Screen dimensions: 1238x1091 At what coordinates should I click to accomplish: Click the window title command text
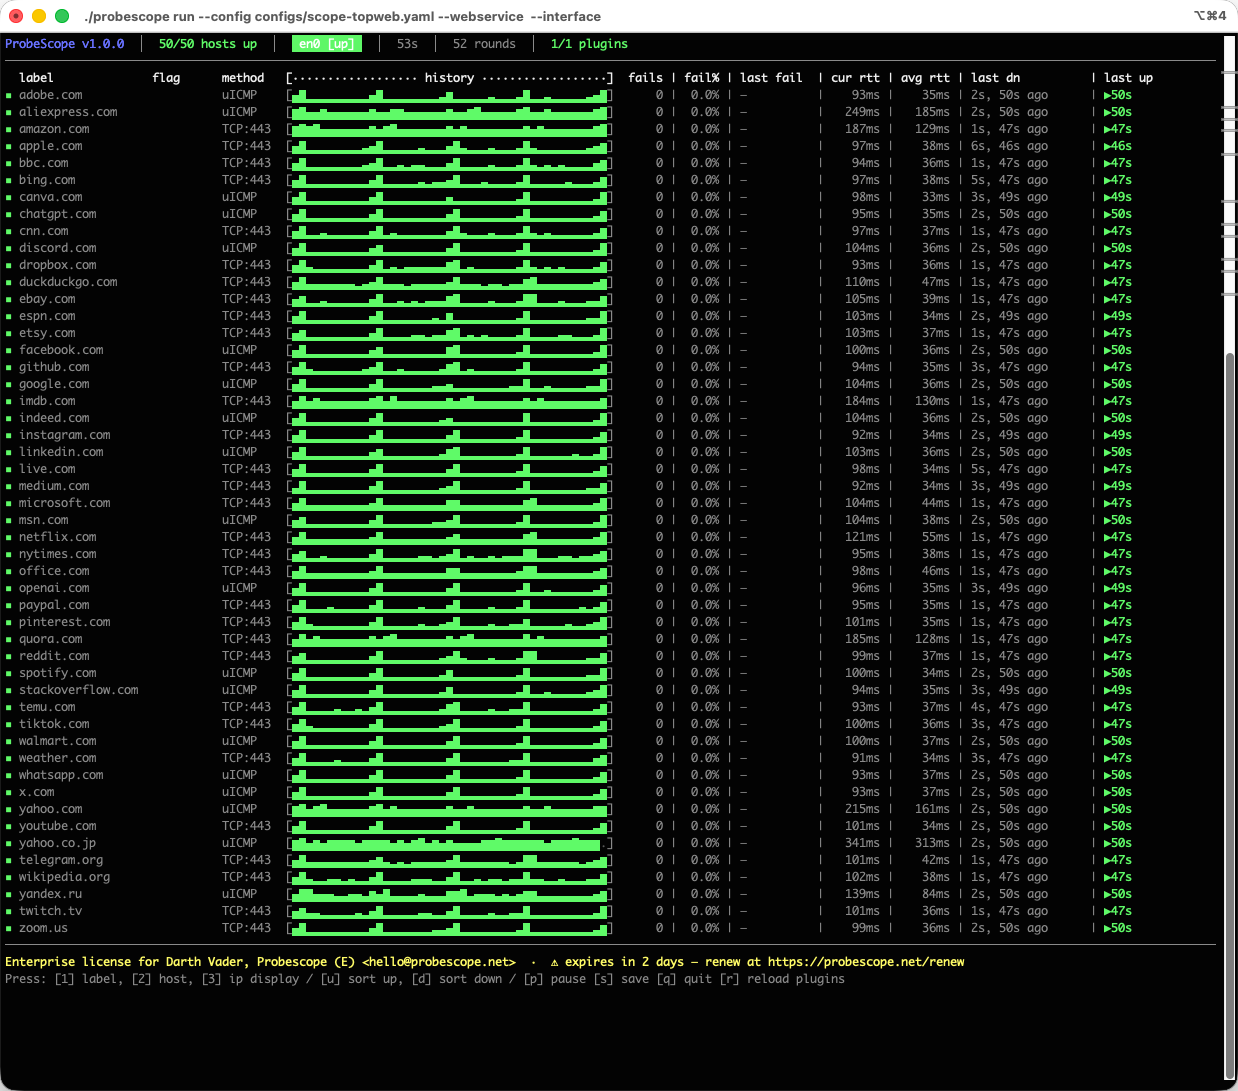pos(343,16)
